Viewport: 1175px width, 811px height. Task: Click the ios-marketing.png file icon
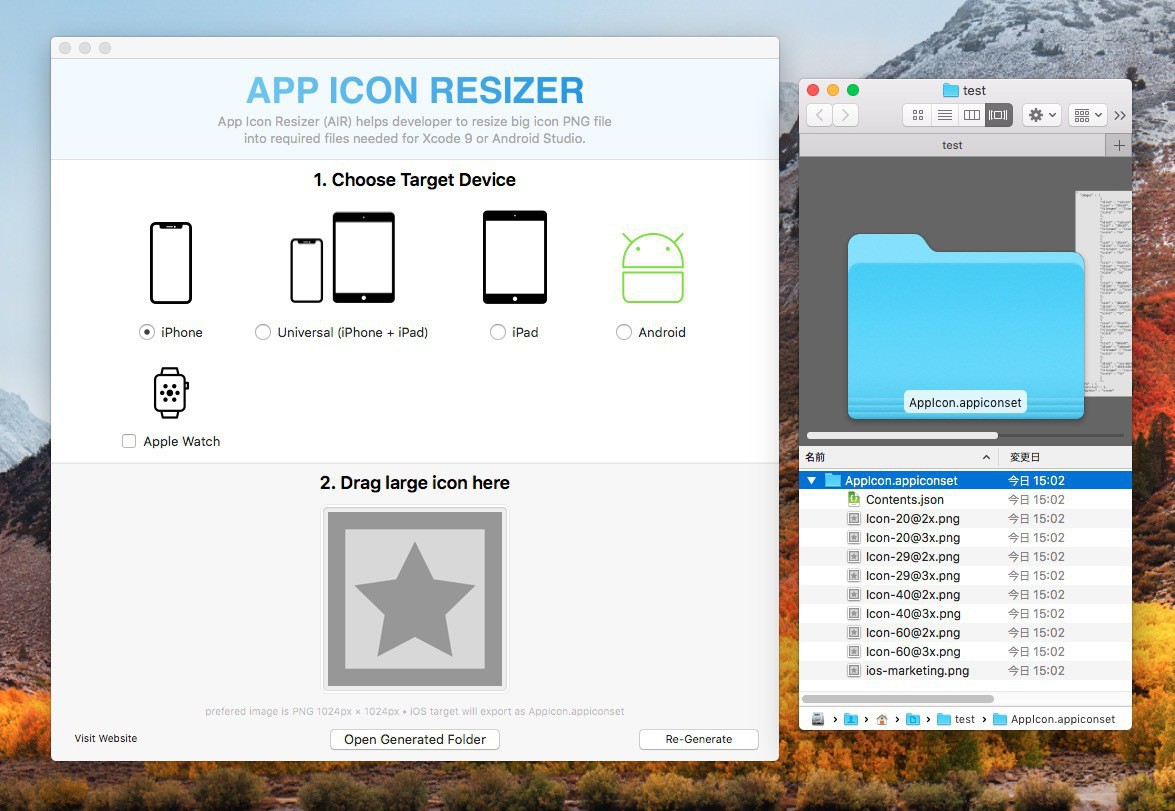click(x=854, y=671)
